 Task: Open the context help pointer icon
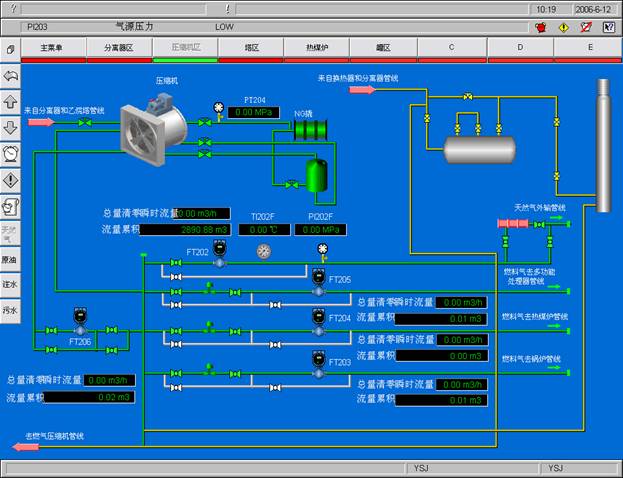pyautogui.click(x=609, y=27)
